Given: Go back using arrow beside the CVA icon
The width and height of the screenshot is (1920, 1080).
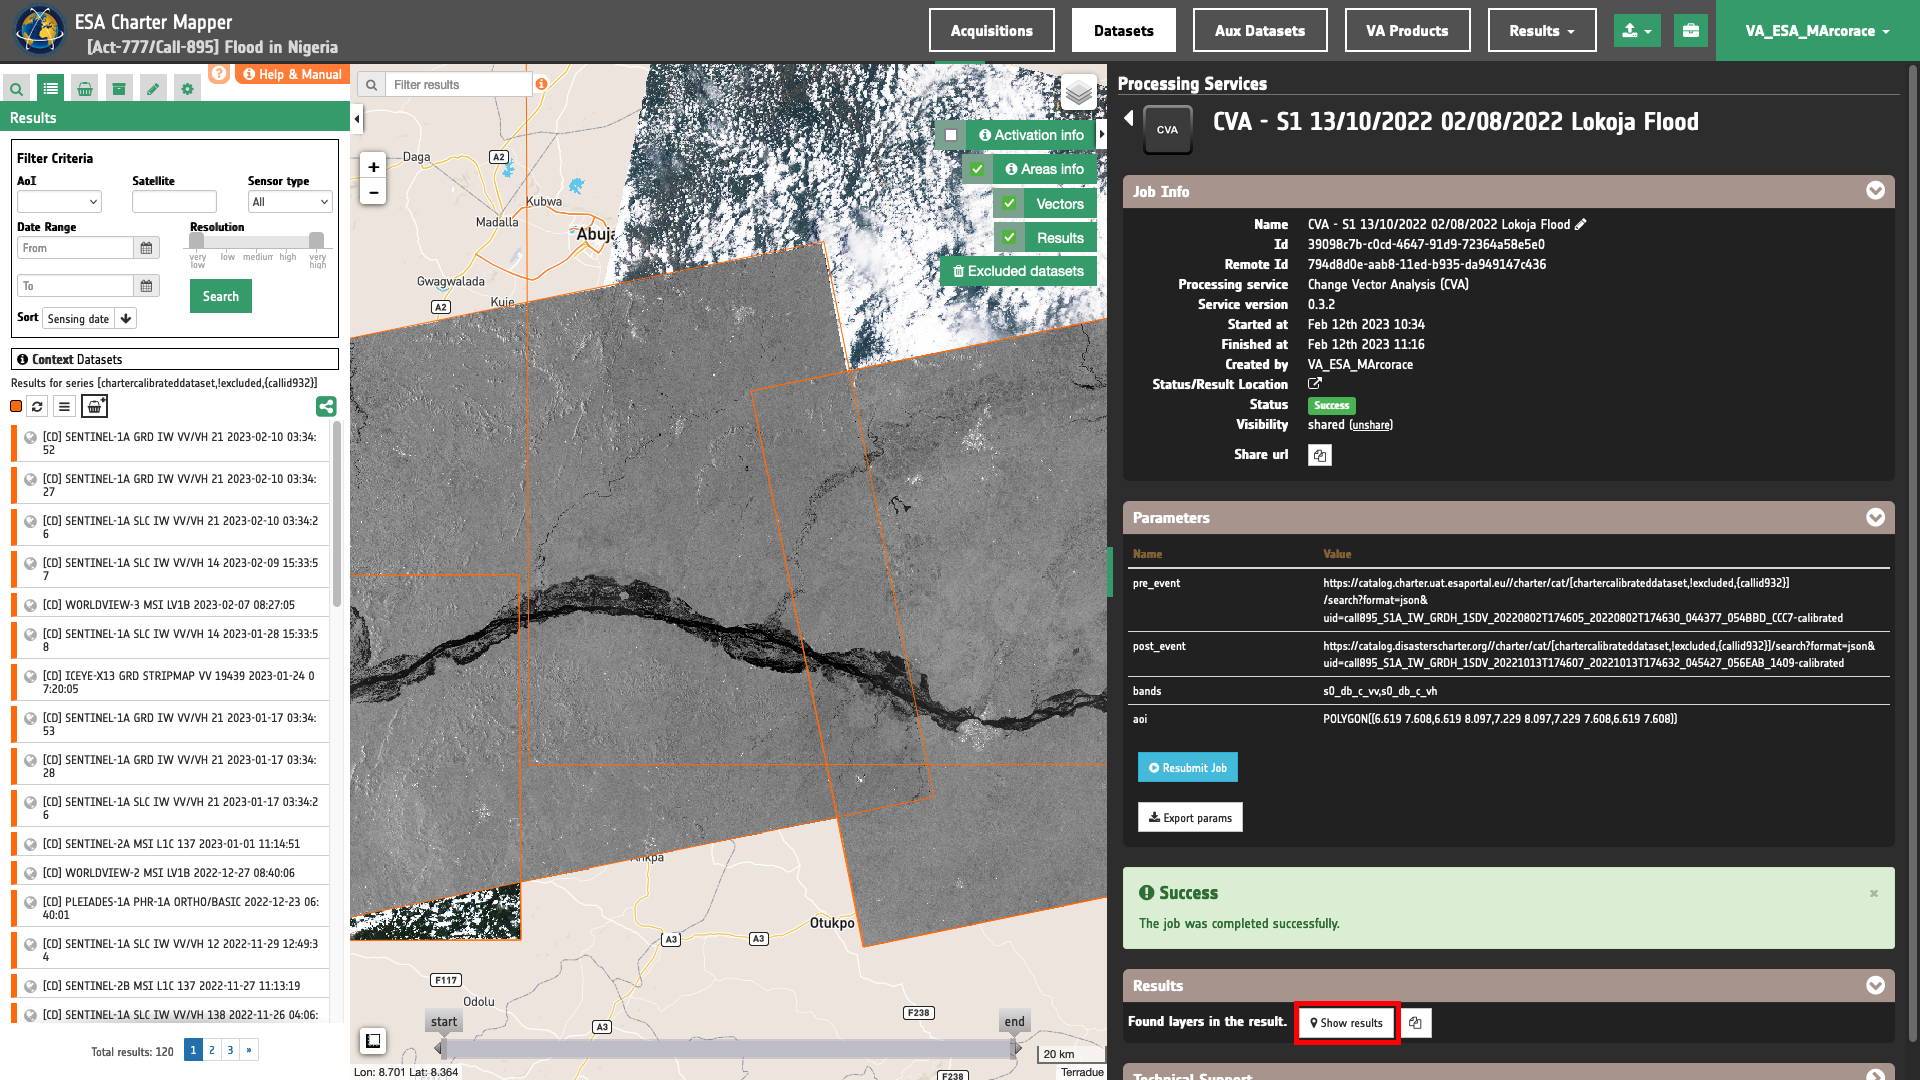Looking at the screenshot, I should pyautogui.click(x=1128, y=119).
